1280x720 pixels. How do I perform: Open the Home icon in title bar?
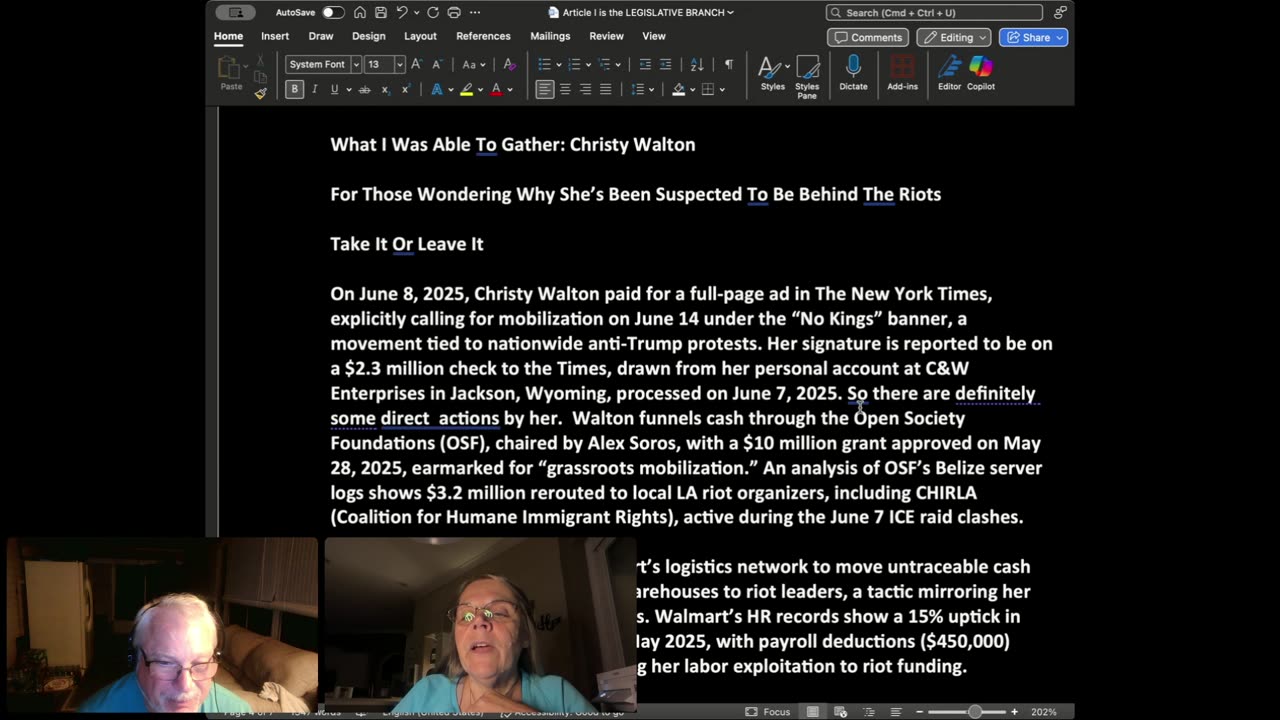pyautogui.click(x=360, y=12)
